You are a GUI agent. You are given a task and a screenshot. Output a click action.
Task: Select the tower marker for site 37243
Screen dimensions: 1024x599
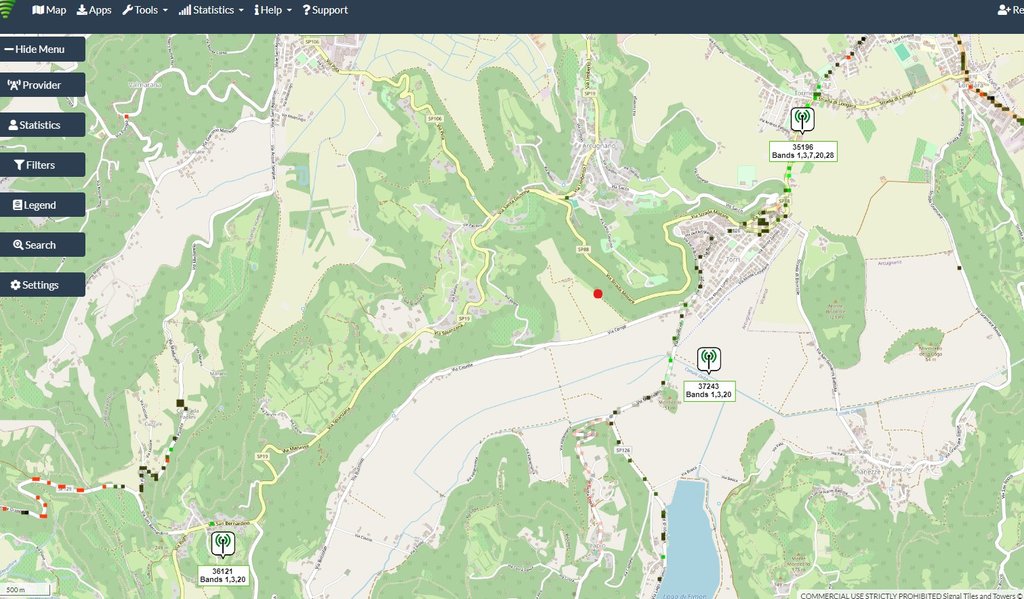coord(709,359)
